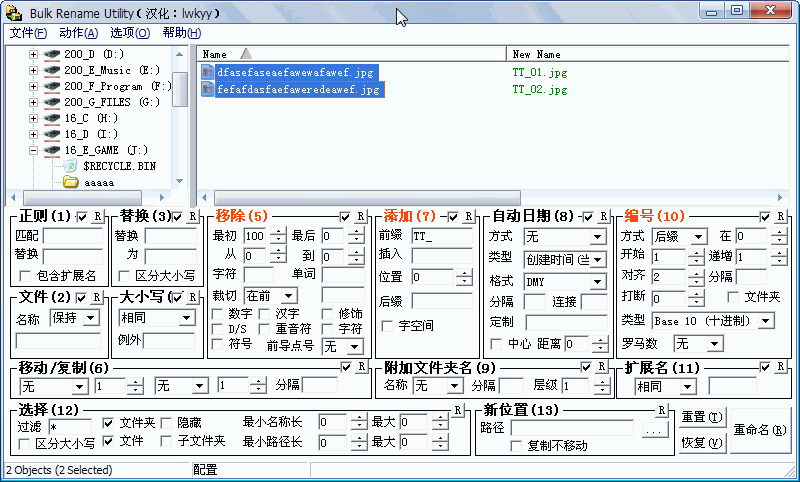Image resolution: width=800 pixels, height=482 pixels.
Task: Open the 罗马数 dropdown
Action: [x=715, y=344]
